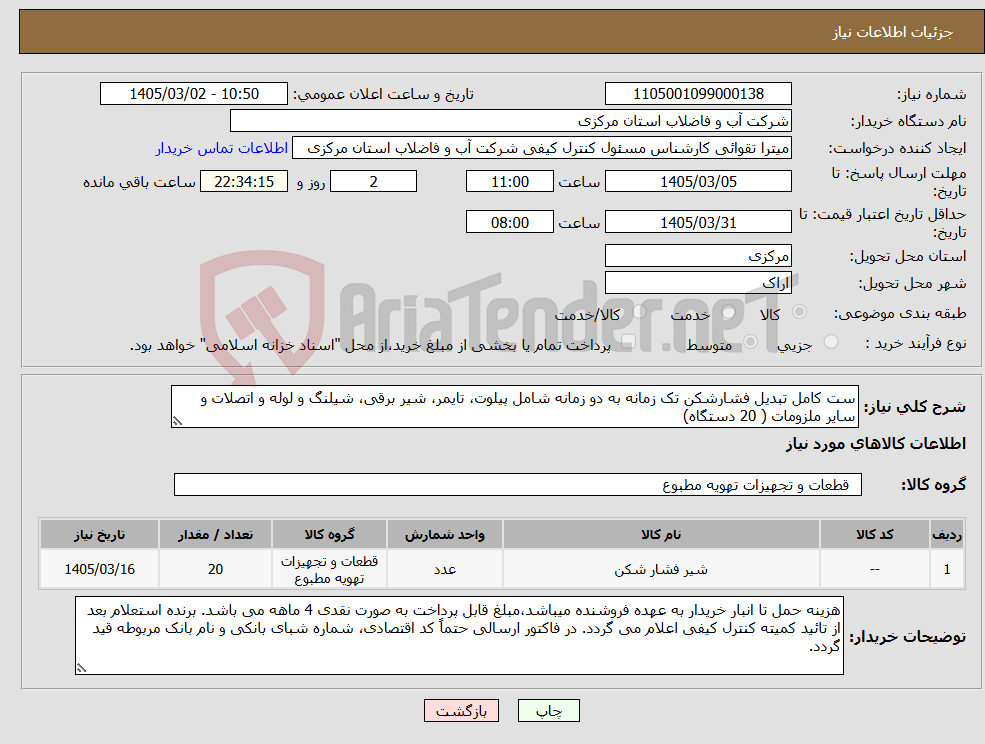
Task: Click the نوع فرآیند خرید label
Action: tap(916, 343)
